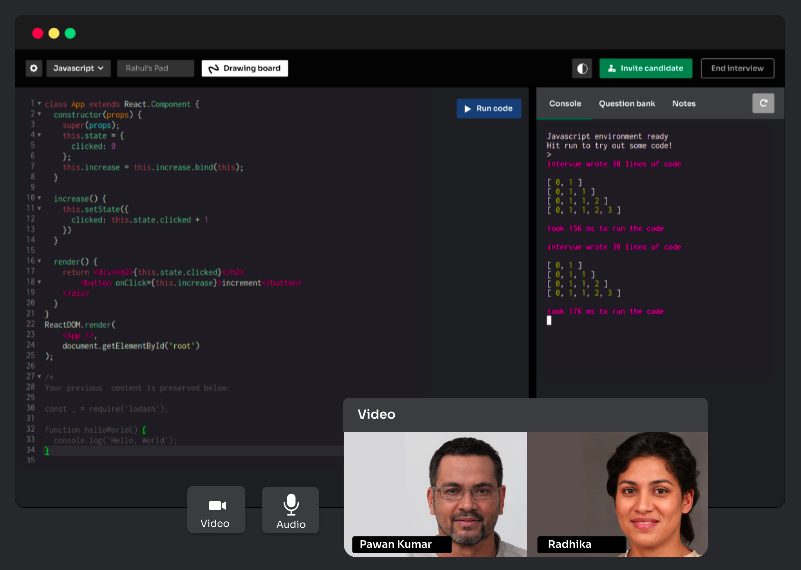Click the 'Hit run to try out some code!' line
Image resolution: width=801 pixels, height=570 pixels.
tap(609, 146)
